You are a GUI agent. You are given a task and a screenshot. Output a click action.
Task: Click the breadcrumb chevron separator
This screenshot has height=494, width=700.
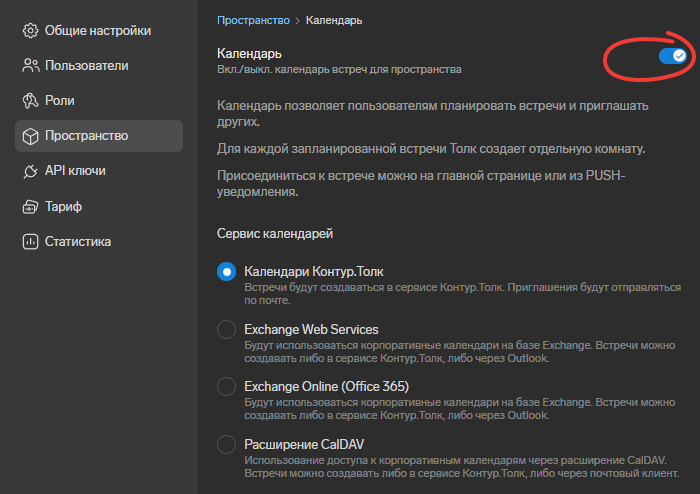tap(298, 21)
